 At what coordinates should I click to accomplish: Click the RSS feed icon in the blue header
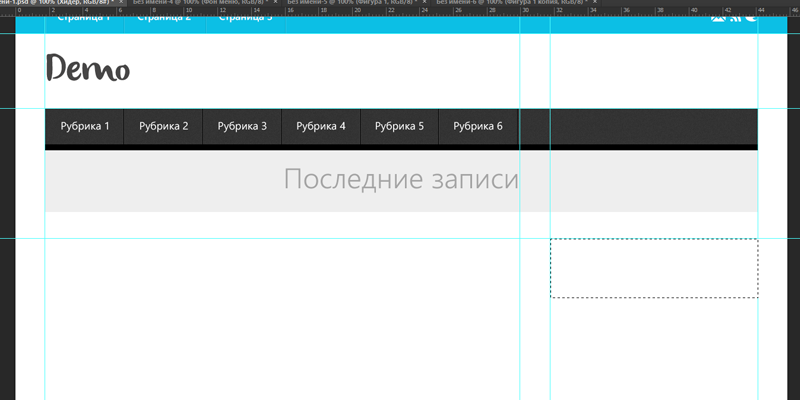(x=735, y=18)
